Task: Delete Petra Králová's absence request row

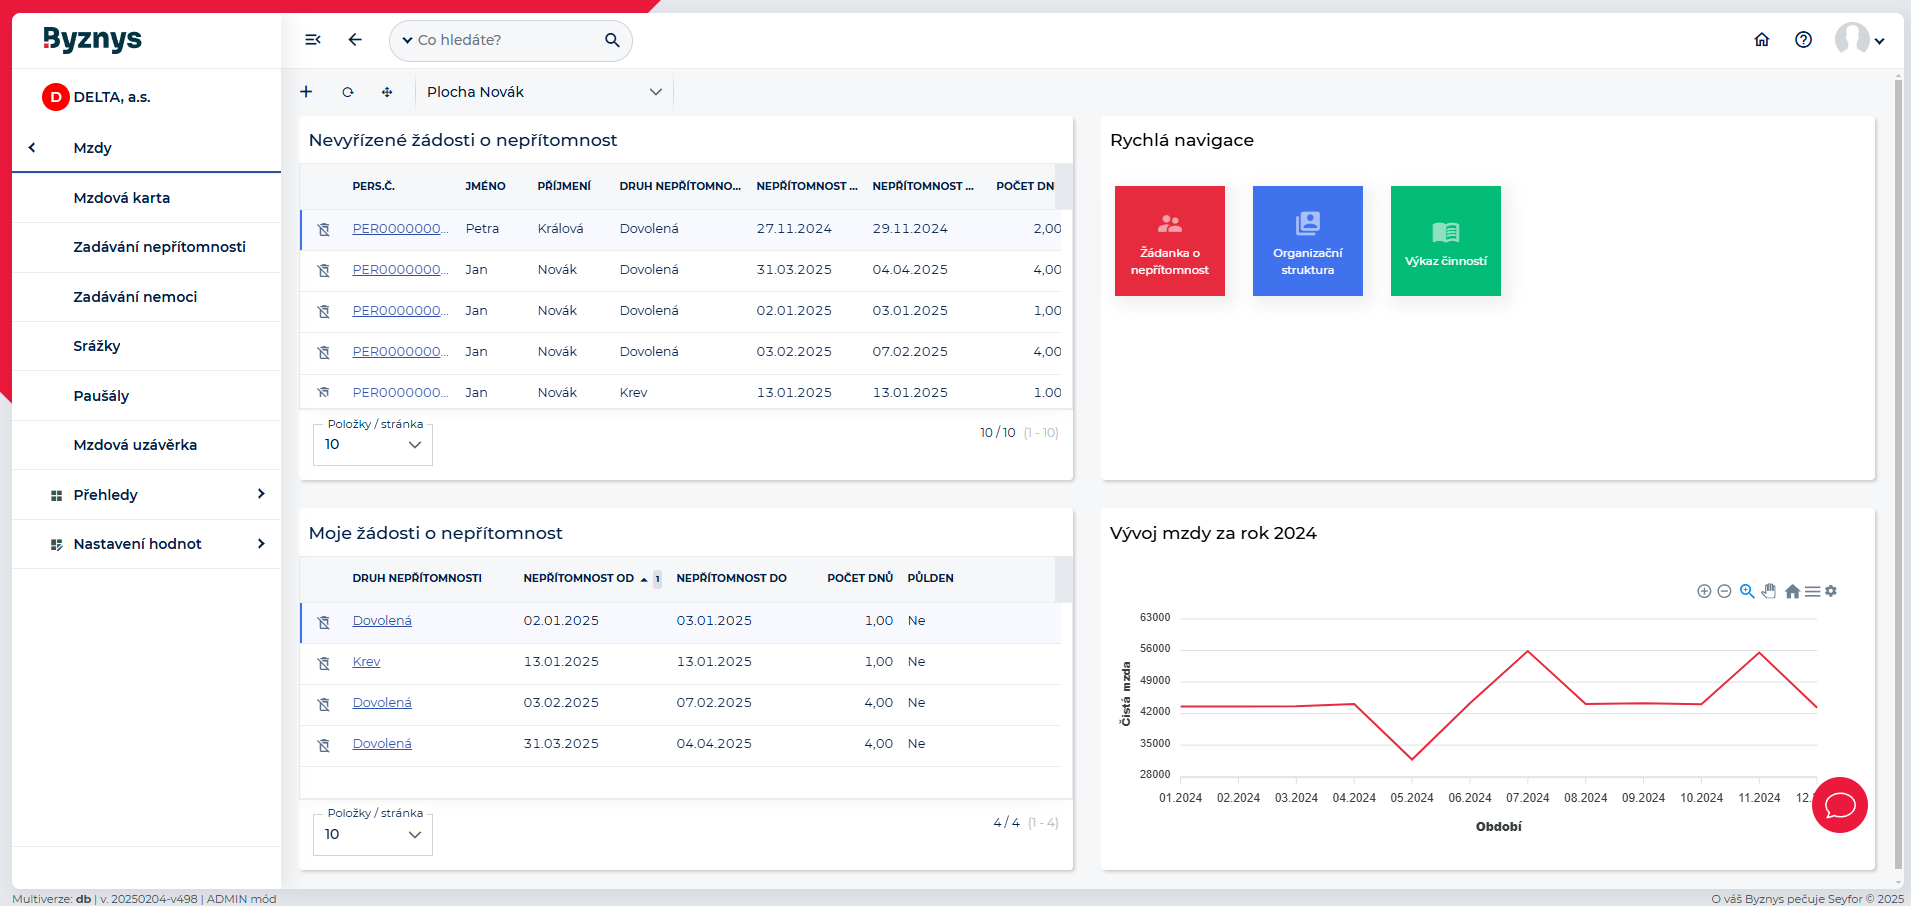Action: tap(324, 229)
